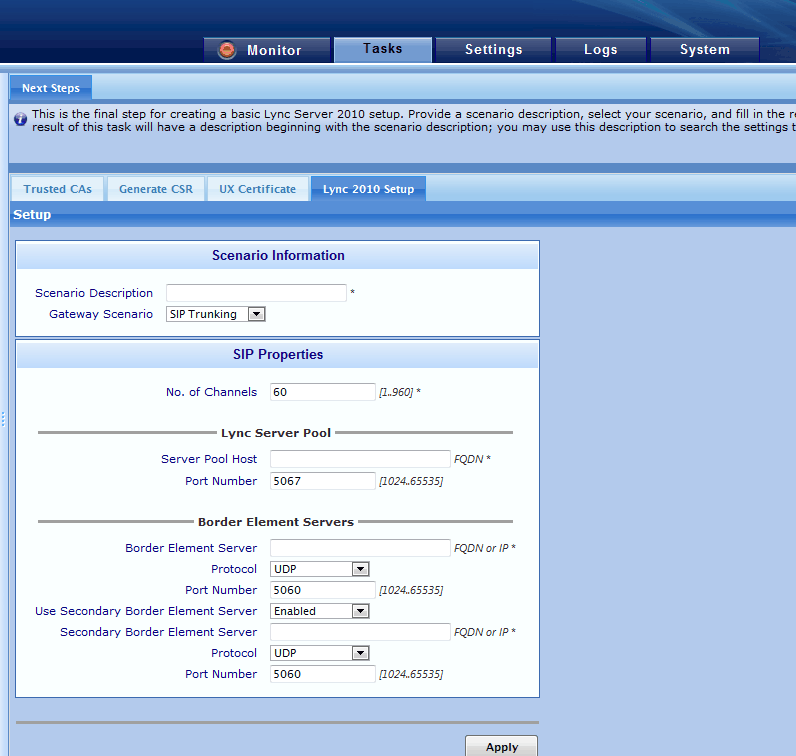Click the Setup section title

(32, 214)
